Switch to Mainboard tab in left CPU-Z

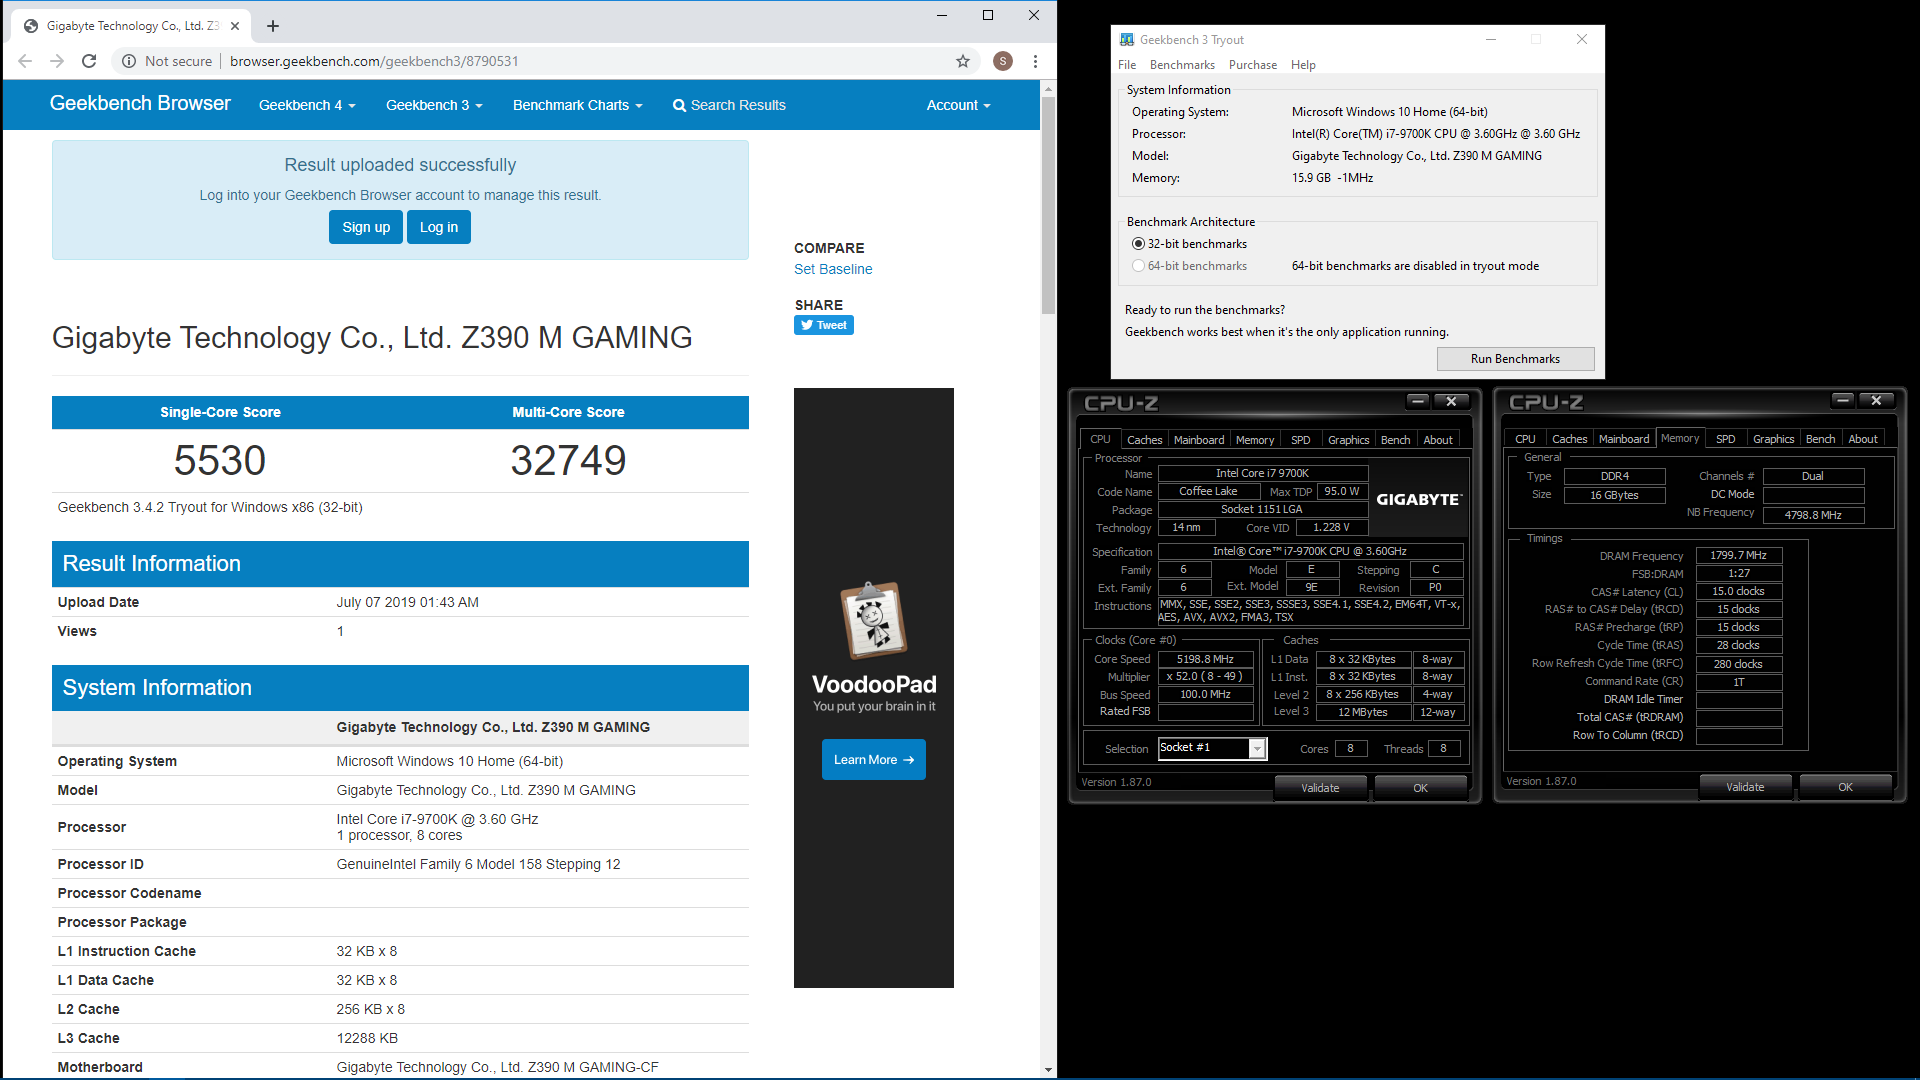click(1199, 440)
